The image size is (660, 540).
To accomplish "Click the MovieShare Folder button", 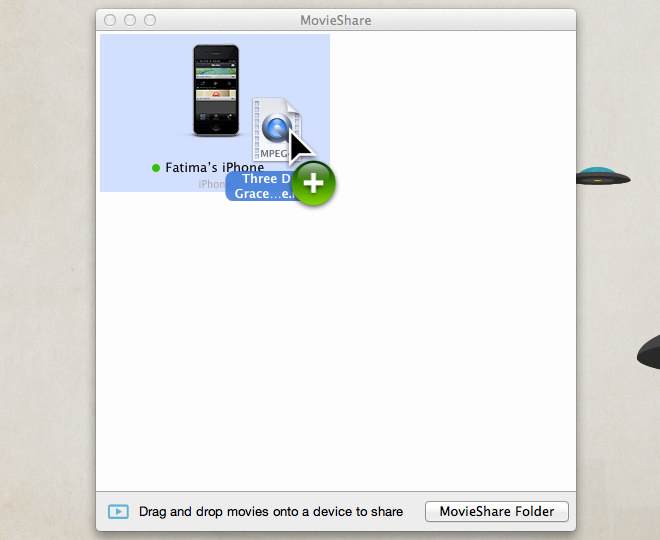I will tap(497, 511).
